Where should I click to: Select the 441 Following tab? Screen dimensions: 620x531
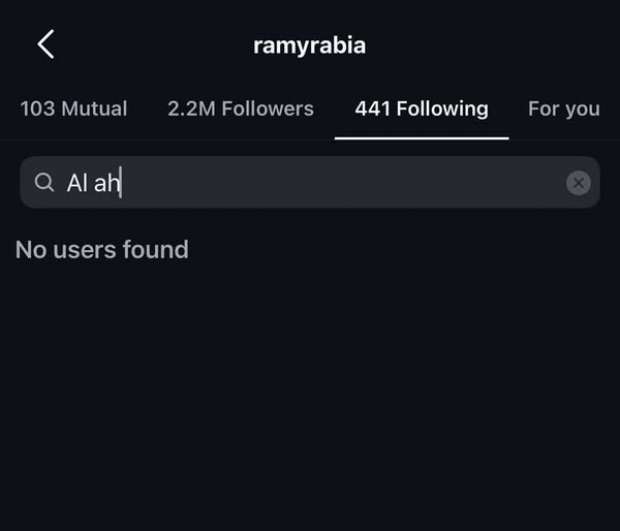(x=421, y=109)
